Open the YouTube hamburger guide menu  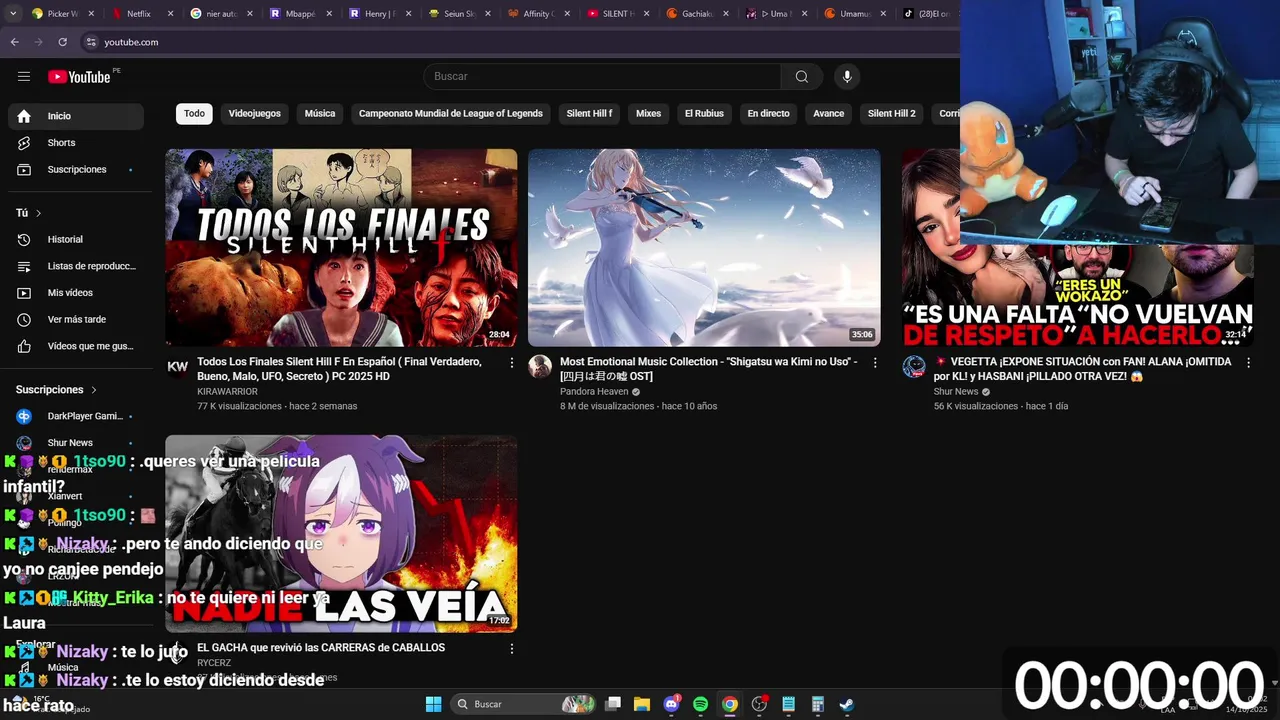pos(24,77)
